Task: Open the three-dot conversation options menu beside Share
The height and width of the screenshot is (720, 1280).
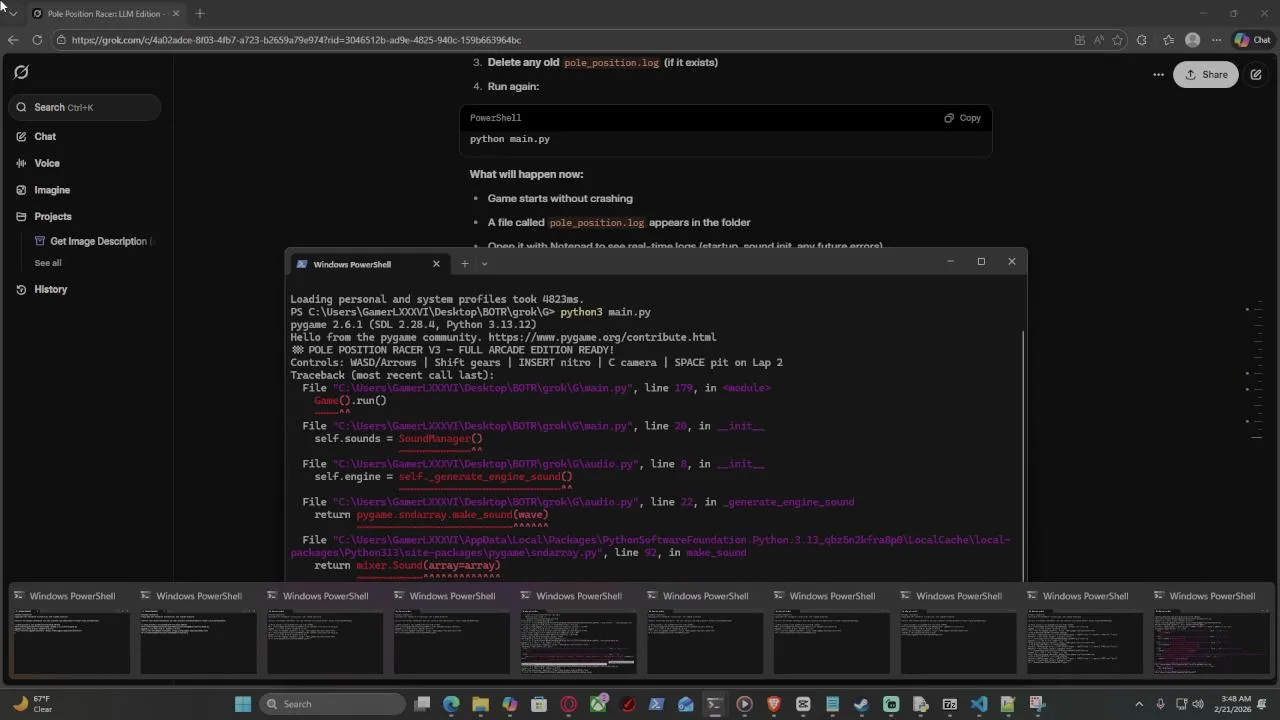Action: pos(1158,74)
